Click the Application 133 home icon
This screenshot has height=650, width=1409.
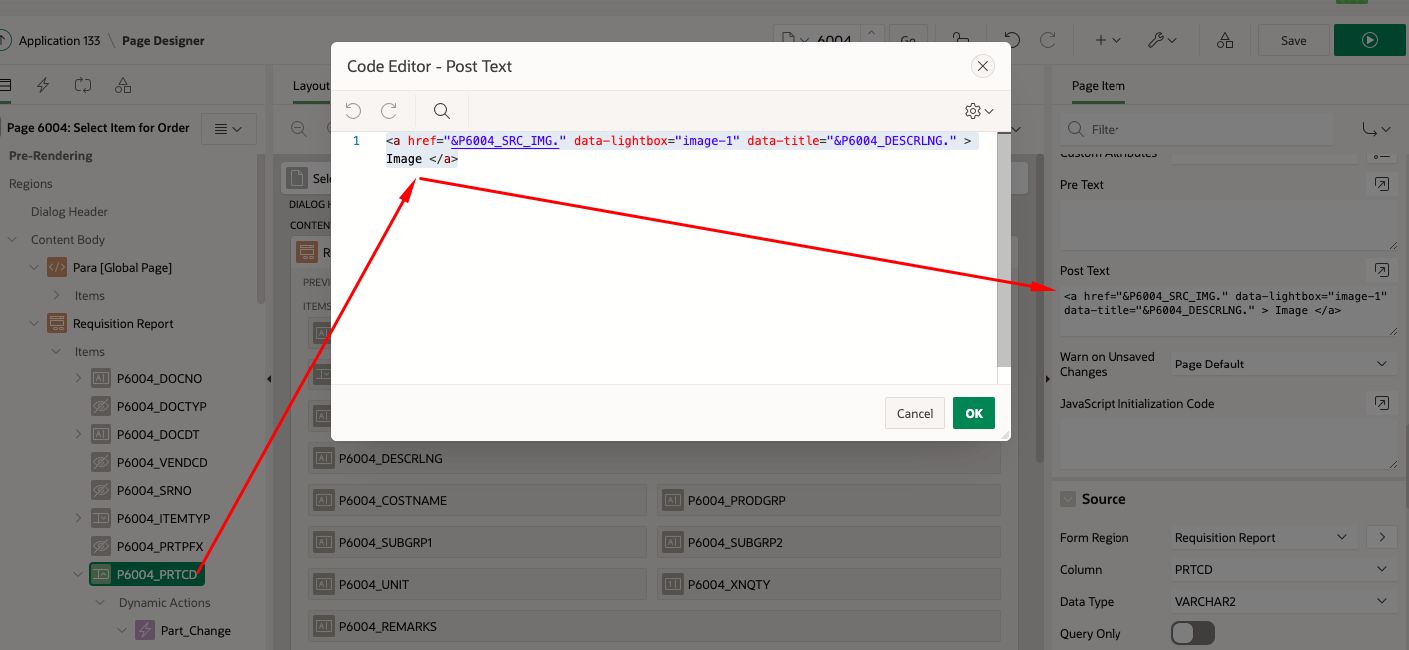(5, 41)
